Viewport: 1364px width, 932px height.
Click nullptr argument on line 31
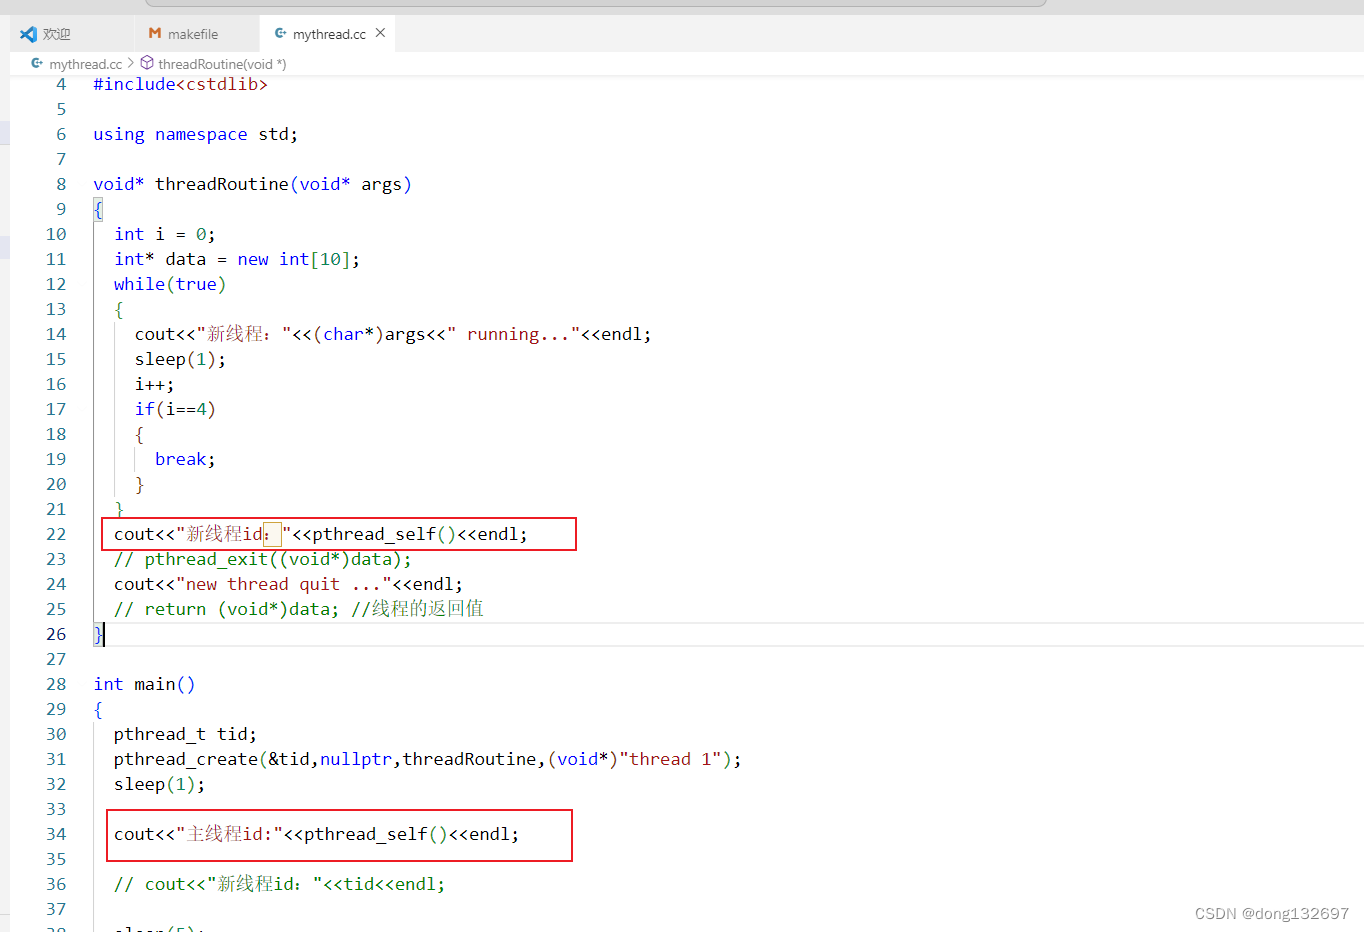coord(356,759)
